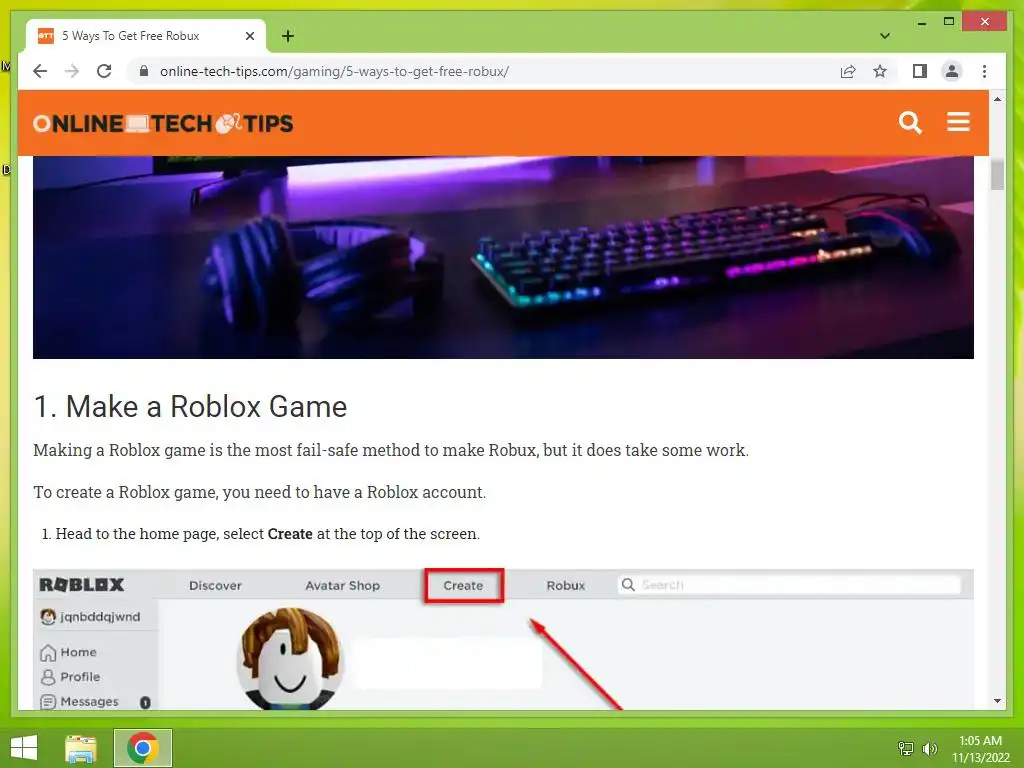Click the Roblox screenshot image

pyautogui.click(x=503, y=639)
